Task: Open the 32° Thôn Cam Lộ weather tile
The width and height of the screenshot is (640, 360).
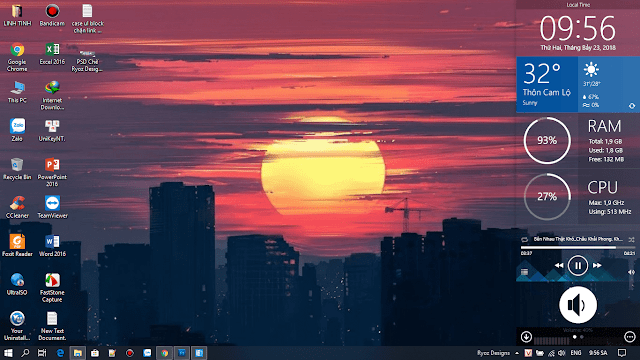Action: point(547,84)
